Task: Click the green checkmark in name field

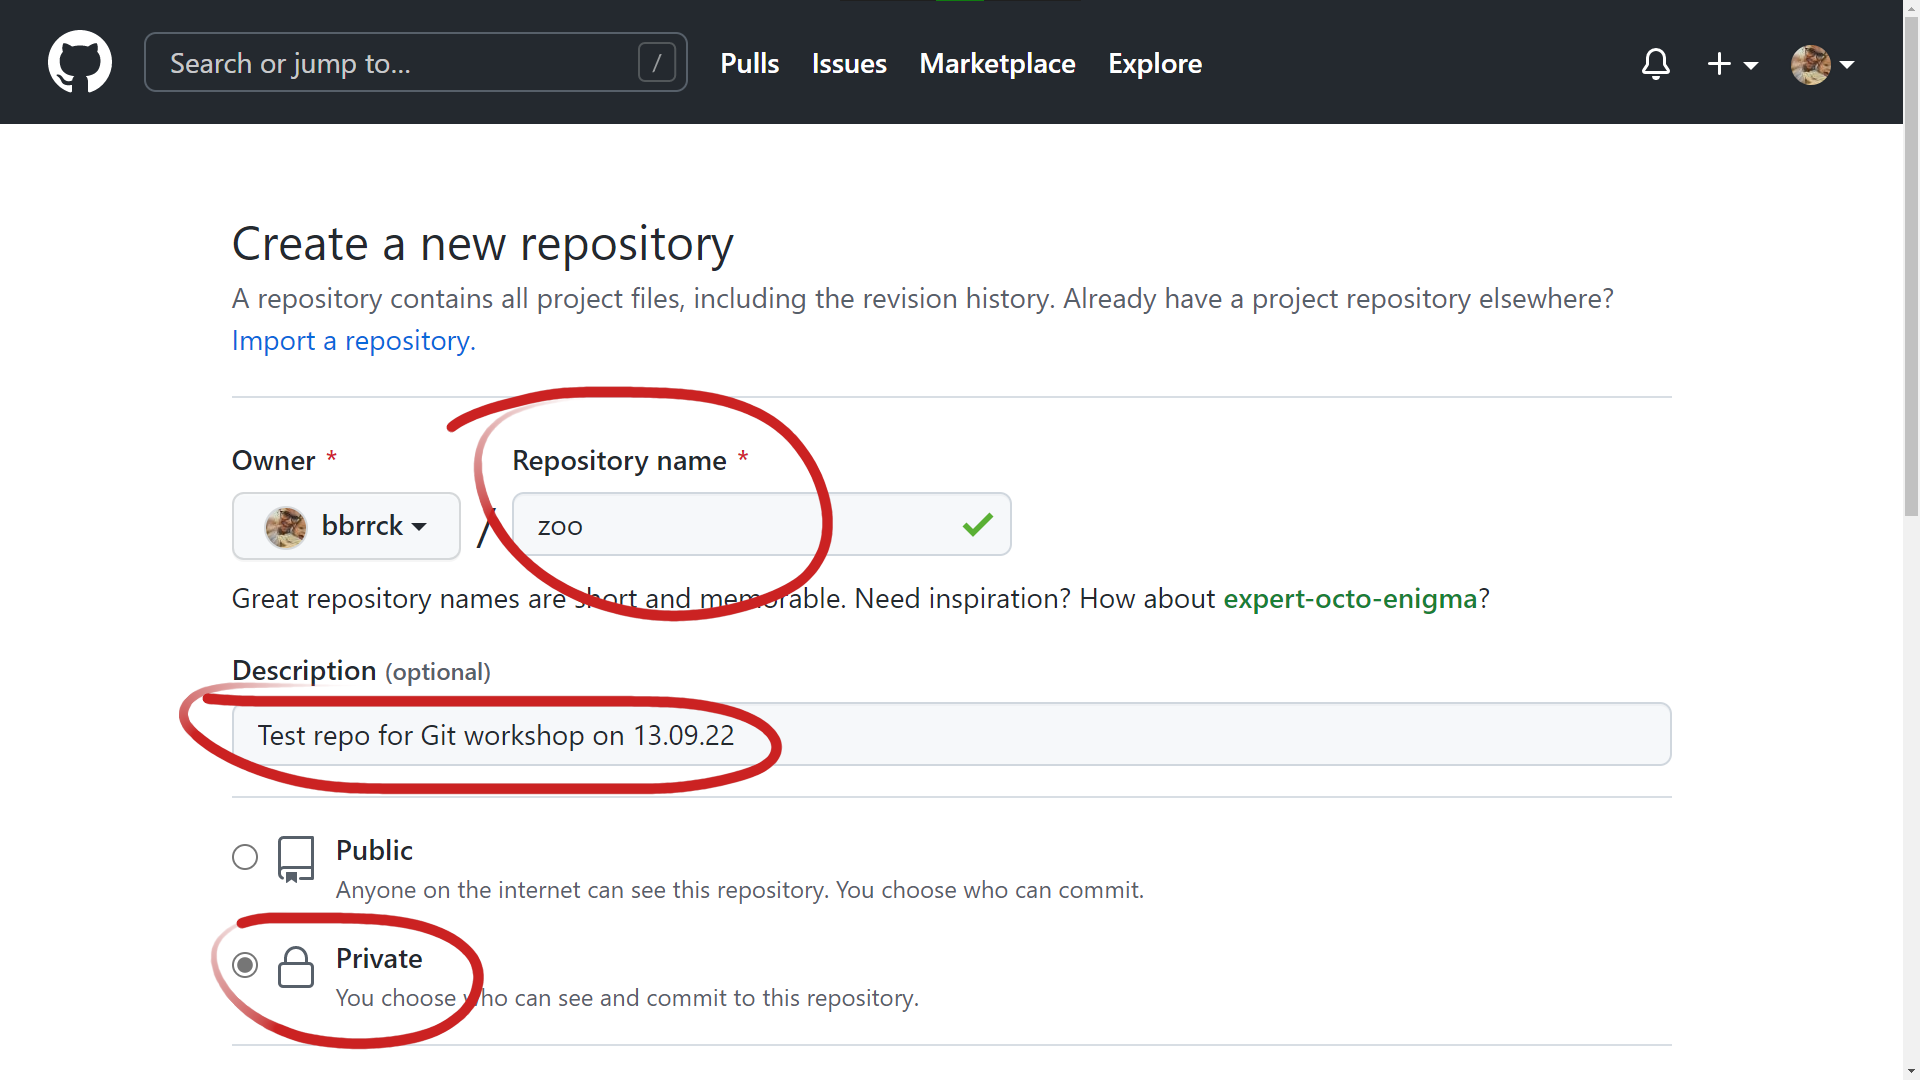Action: [x=977, y=524]
